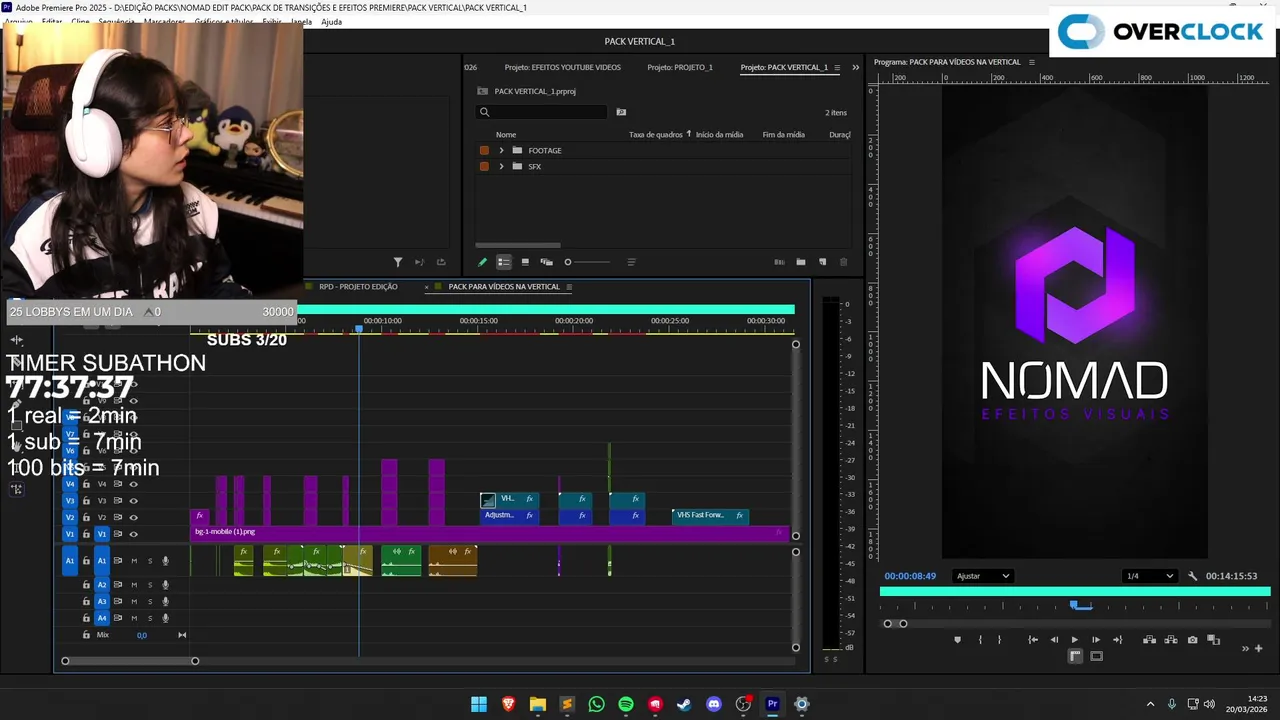Viewport: 1280px width, 720px height.
Task: Sort by the Nome column header
Action: click(x=506, y=134)
